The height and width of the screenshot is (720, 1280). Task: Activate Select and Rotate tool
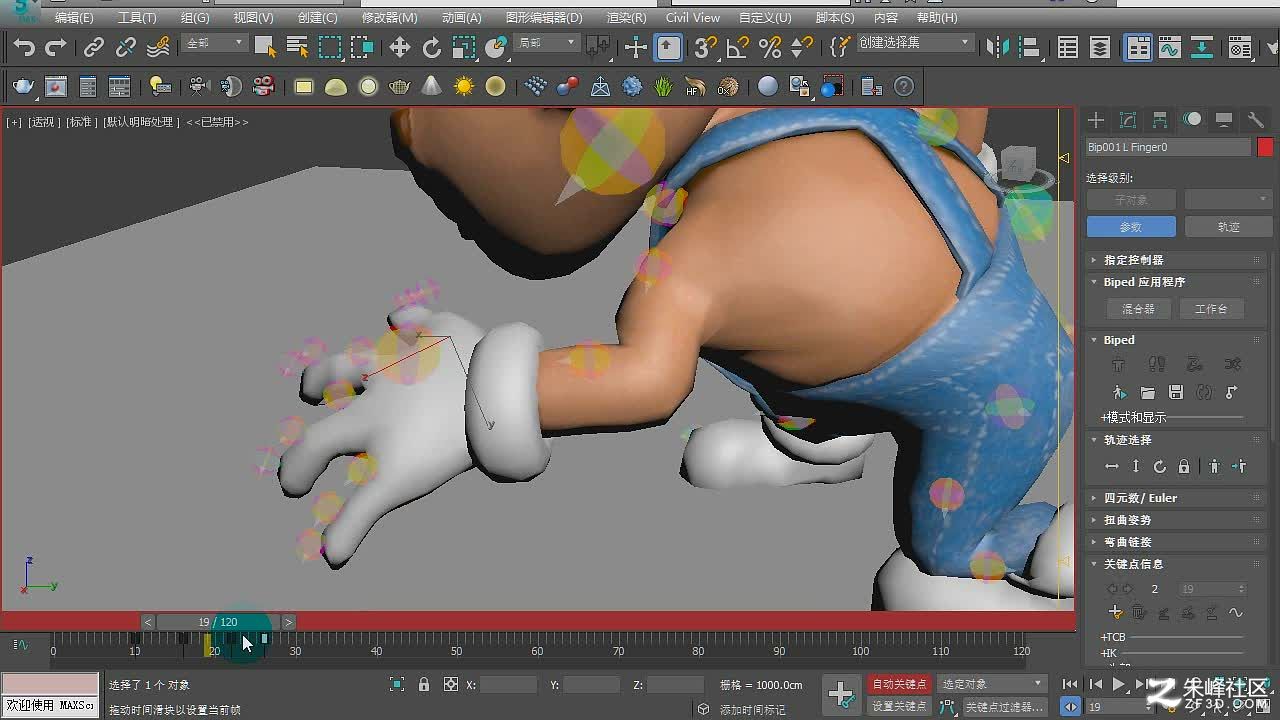(432, 47)
